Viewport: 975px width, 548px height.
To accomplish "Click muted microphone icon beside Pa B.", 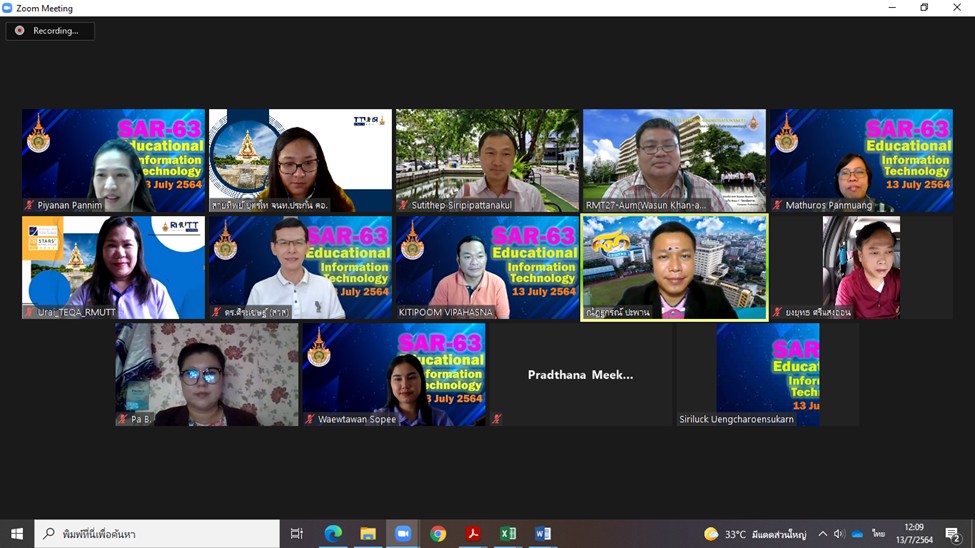I will tap(123, 419).
